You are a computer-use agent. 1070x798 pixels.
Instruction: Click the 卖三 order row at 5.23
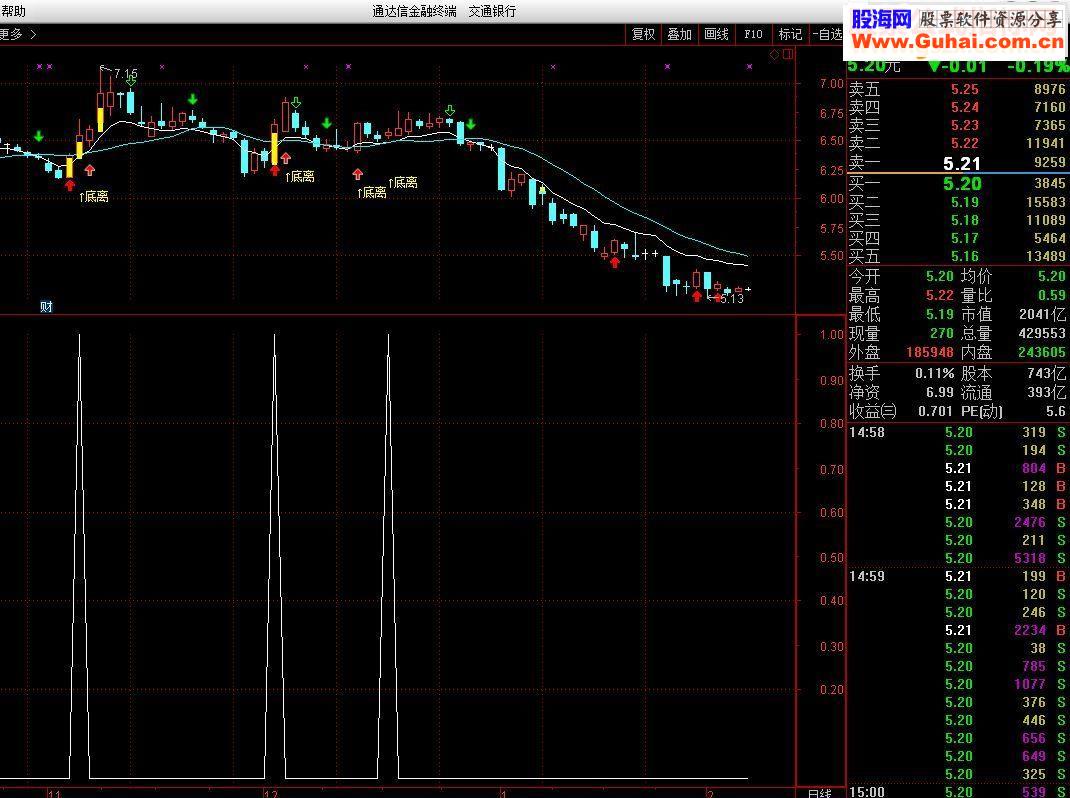tap(957, 125)
